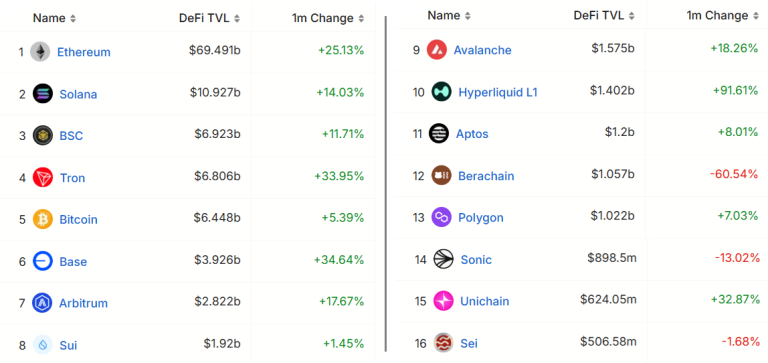Open the Sonic chain link
This screenshot has width=768, height=363.
tap(476, 259)
